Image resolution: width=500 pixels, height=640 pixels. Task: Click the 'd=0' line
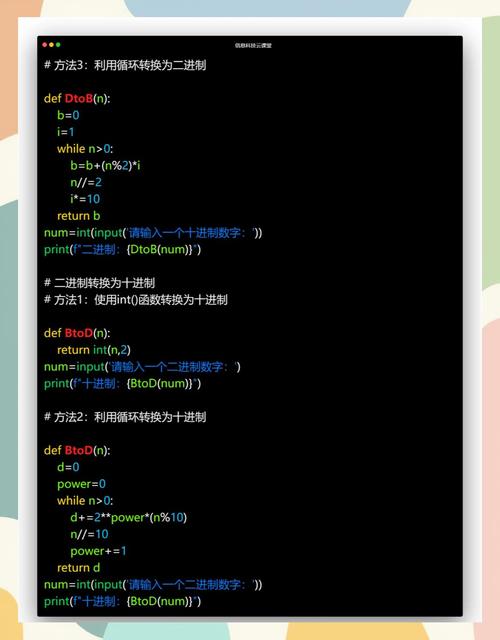(x=68, y=467)
